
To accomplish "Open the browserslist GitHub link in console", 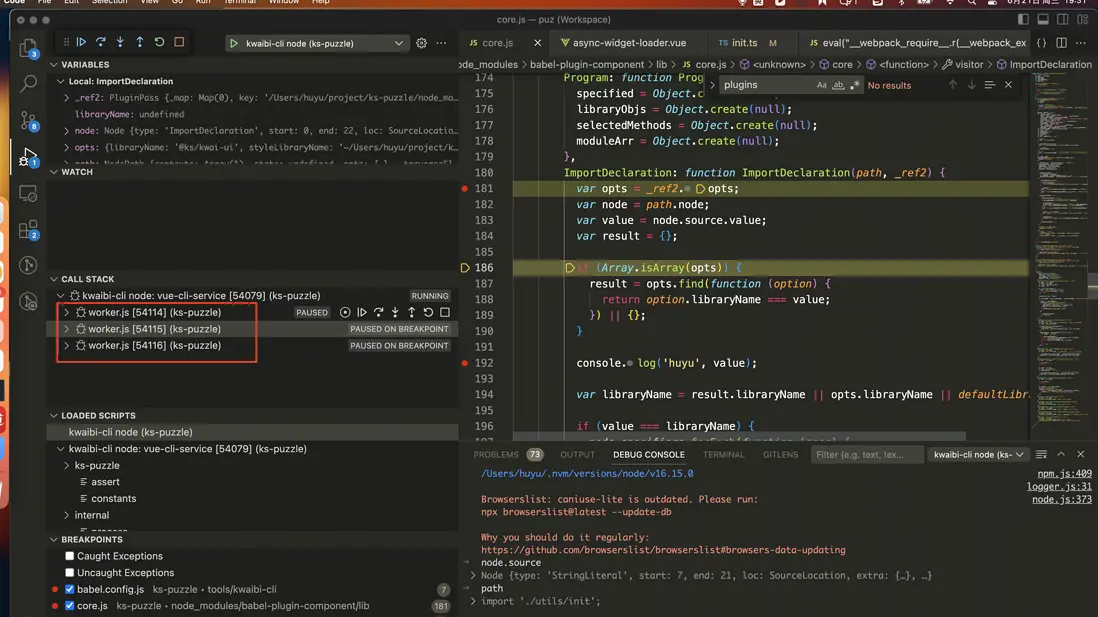I will coord(662,550).
